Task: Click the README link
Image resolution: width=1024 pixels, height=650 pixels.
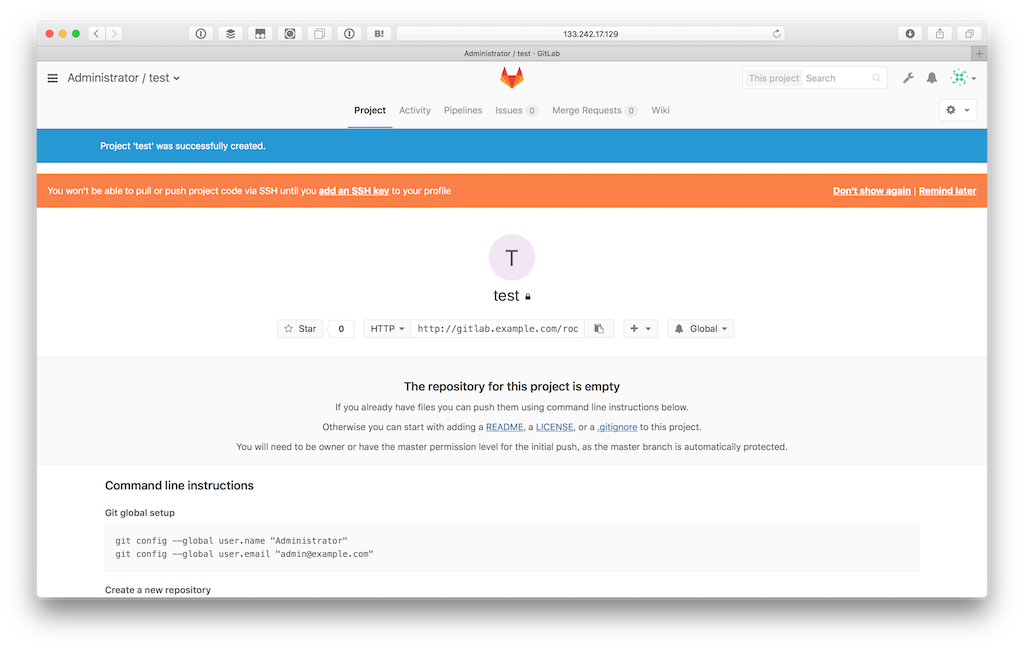Action: click(x=504, y=427)
